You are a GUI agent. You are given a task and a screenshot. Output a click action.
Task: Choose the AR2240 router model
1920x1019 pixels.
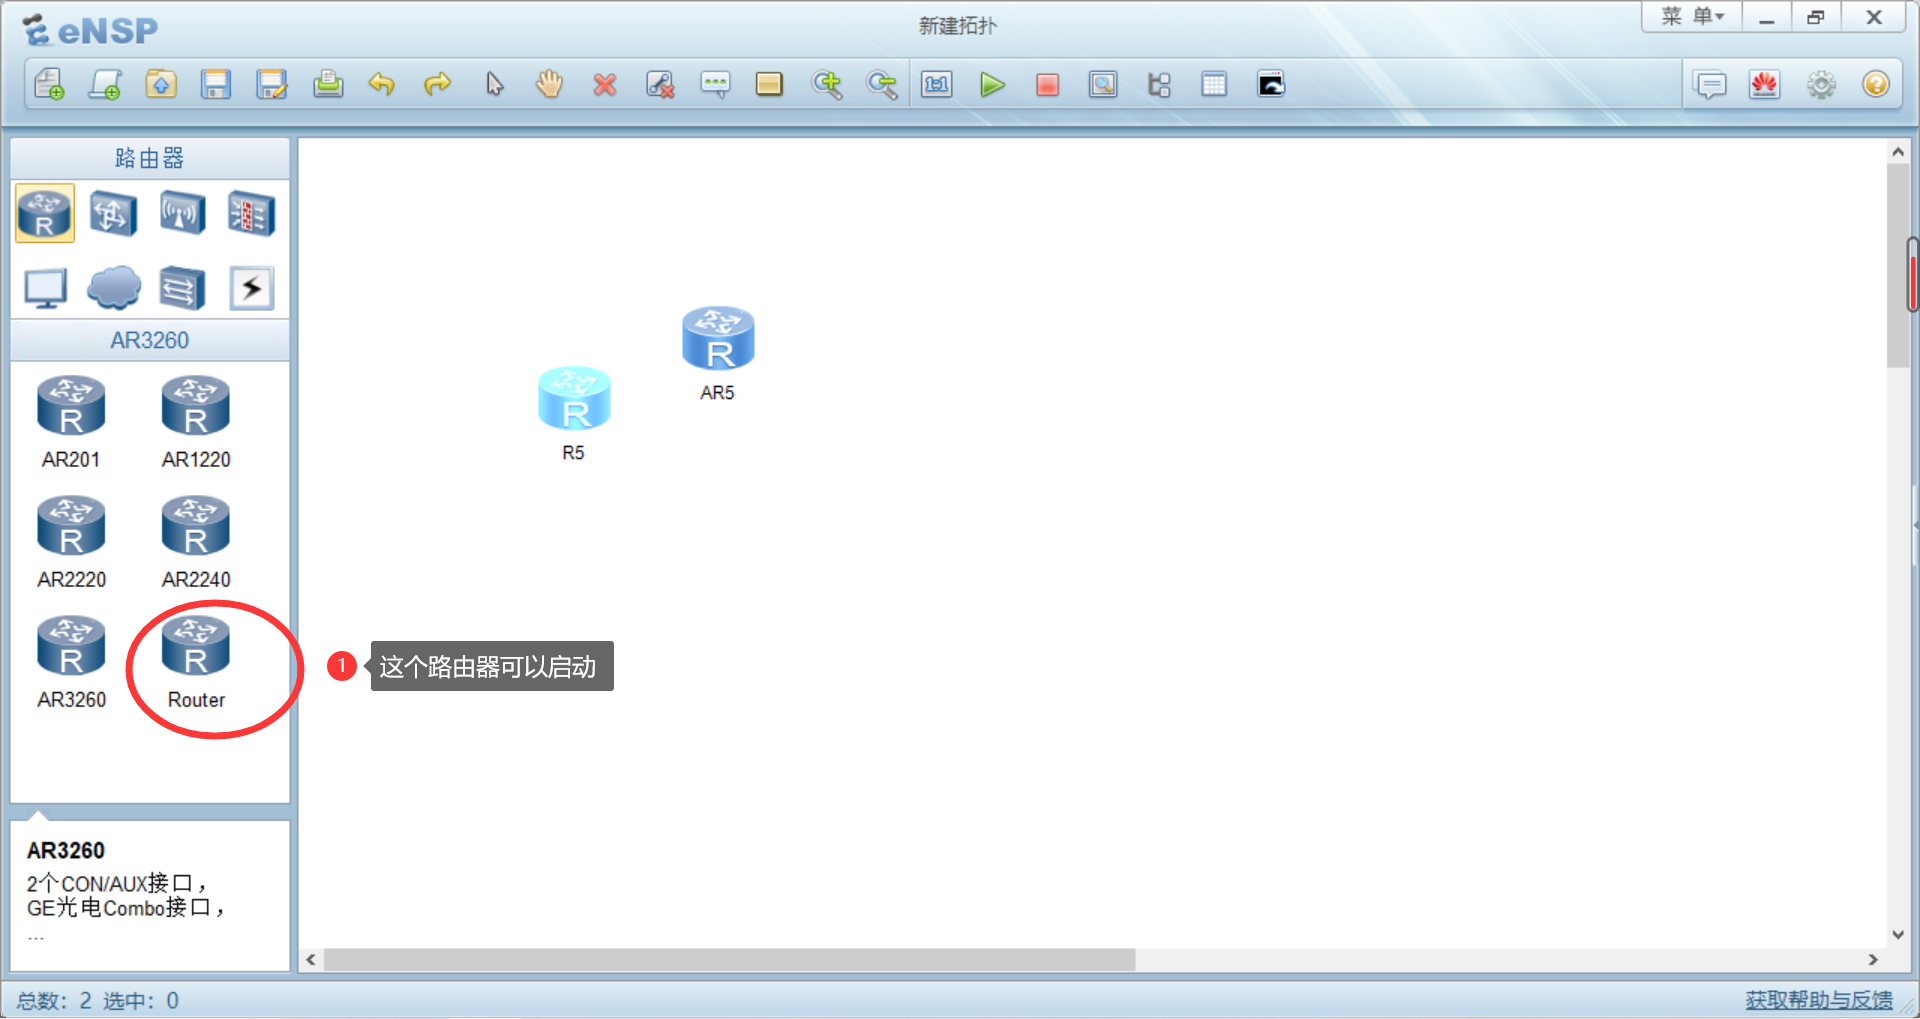tap(196, 542)
